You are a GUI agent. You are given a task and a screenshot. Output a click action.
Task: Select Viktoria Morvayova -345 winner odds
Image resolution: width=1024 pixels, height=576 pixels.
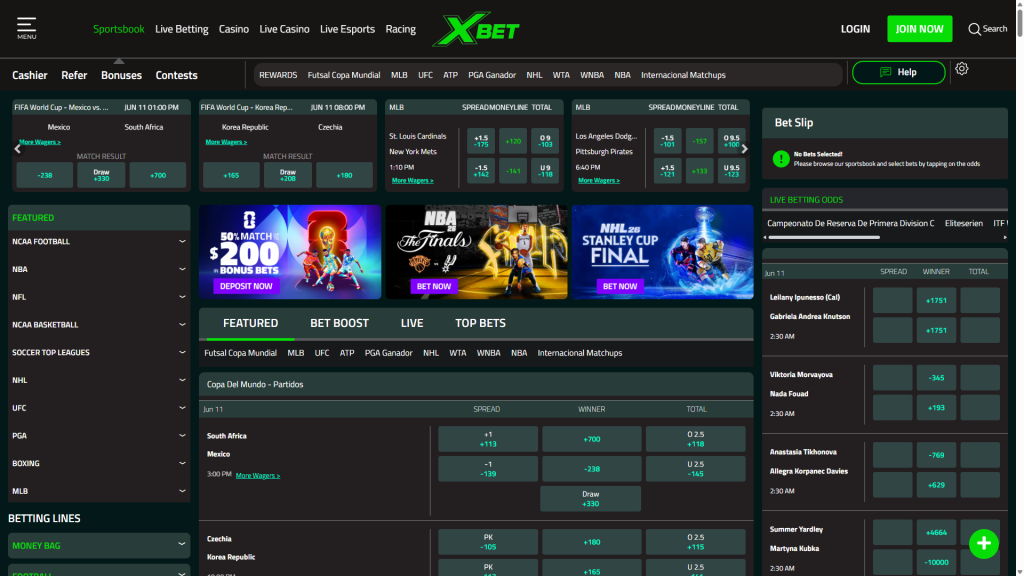pyautogui.click(x=936, y=378)
